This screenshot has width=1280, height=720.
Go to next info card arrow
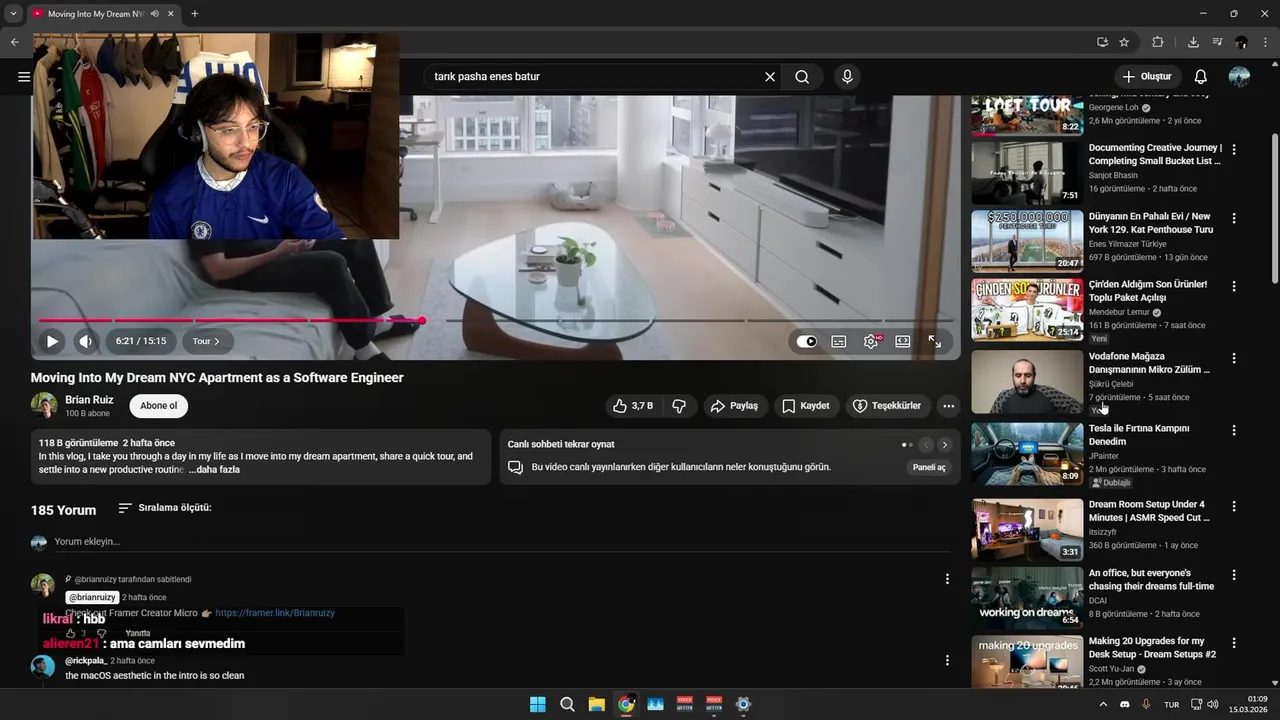click(944, 445)
